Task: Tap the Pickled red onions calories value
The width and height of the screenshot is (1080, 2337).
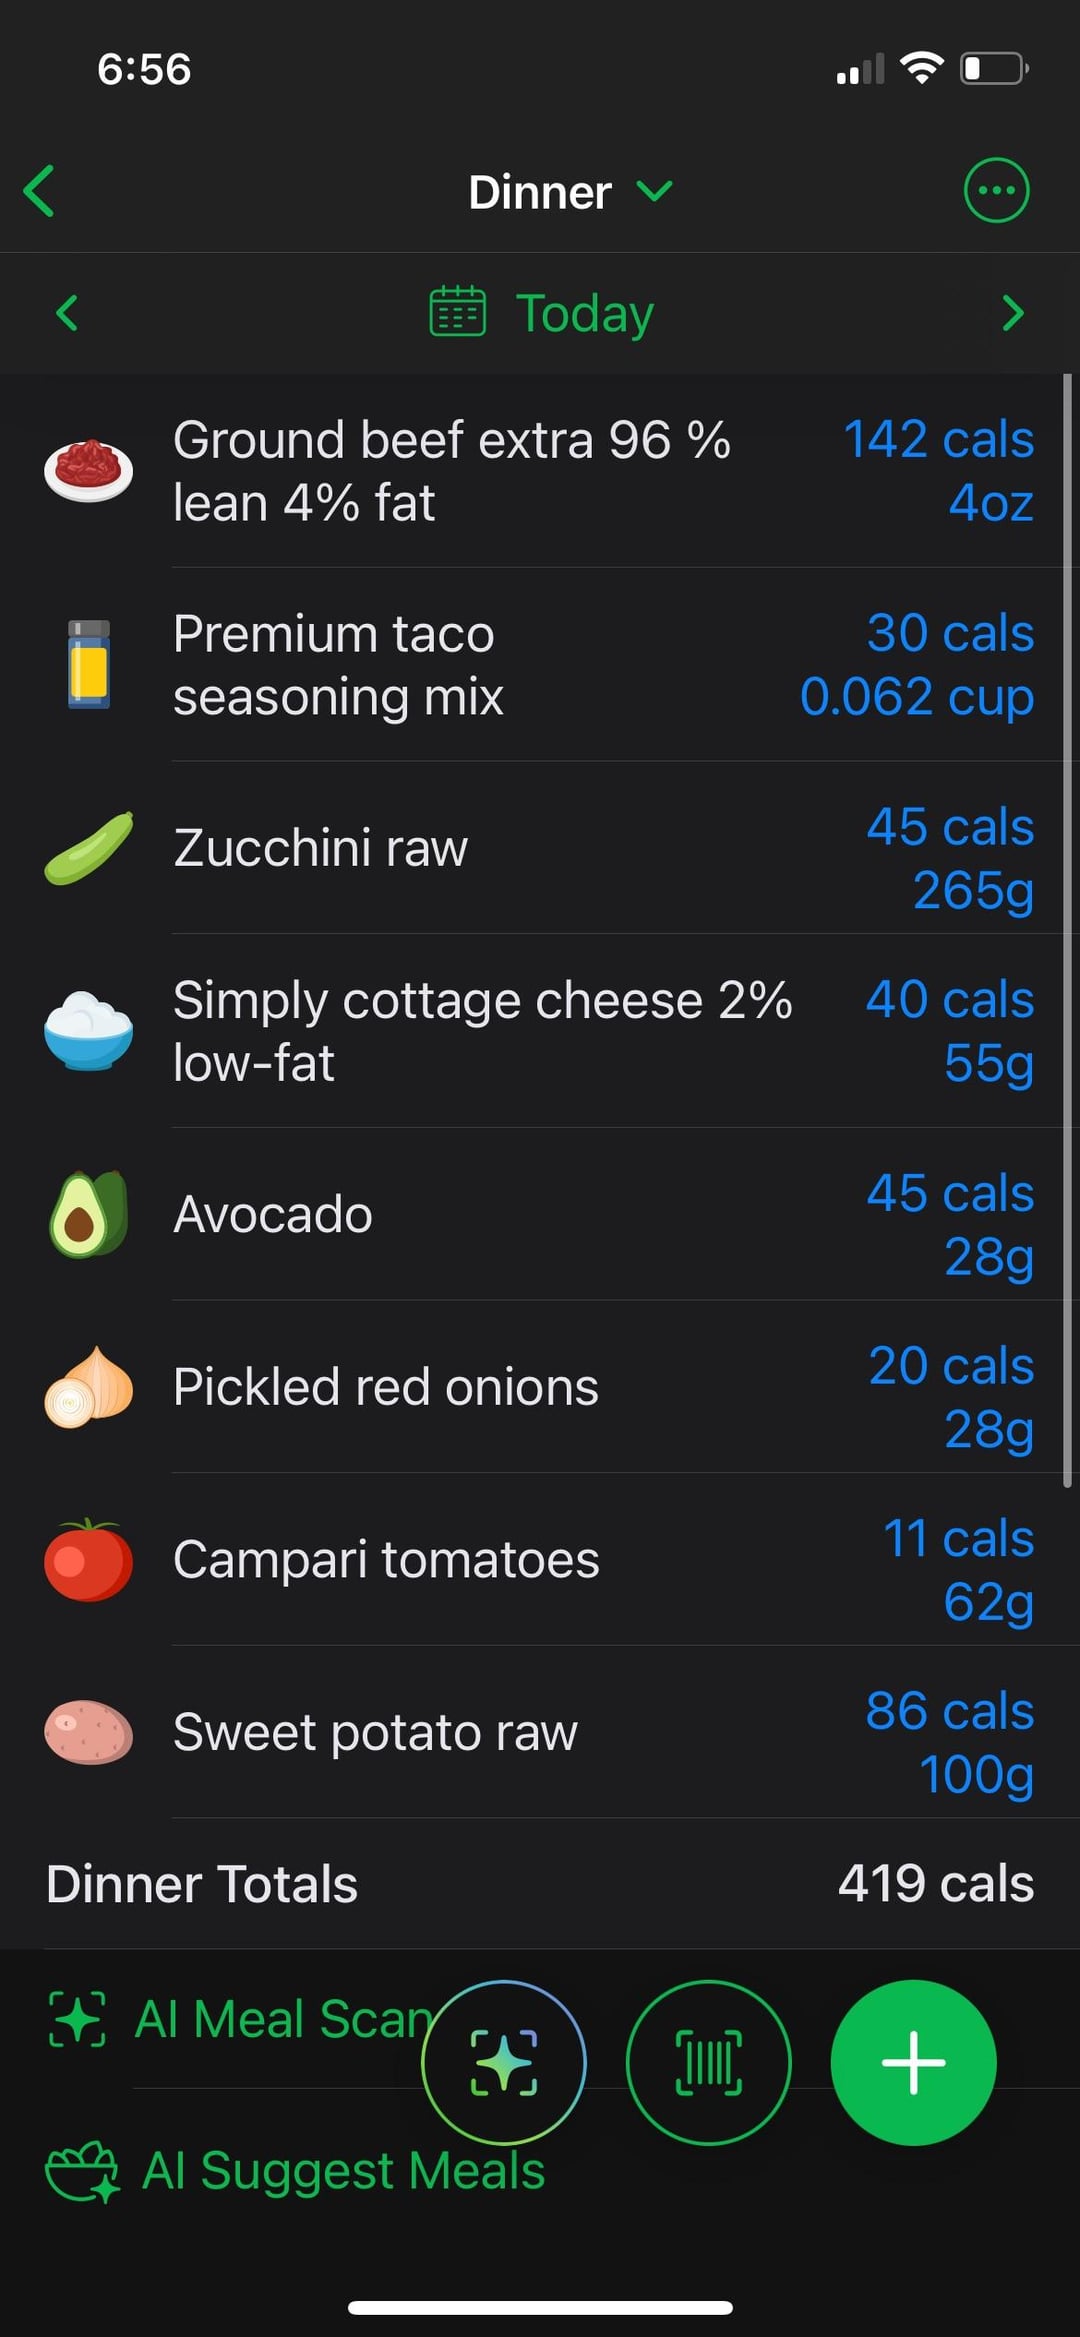Action: tap(950, 1365)
